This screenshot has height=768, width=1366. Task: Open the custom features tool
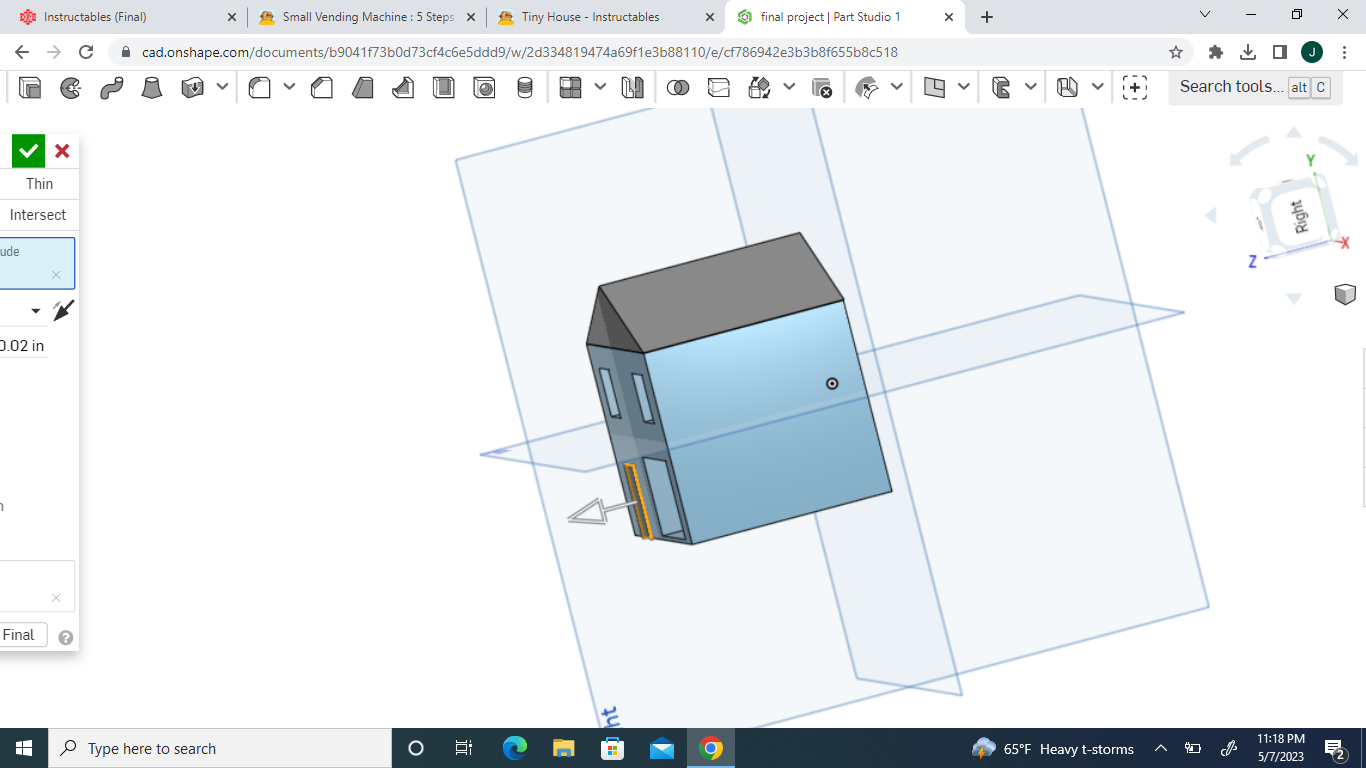1135,88
